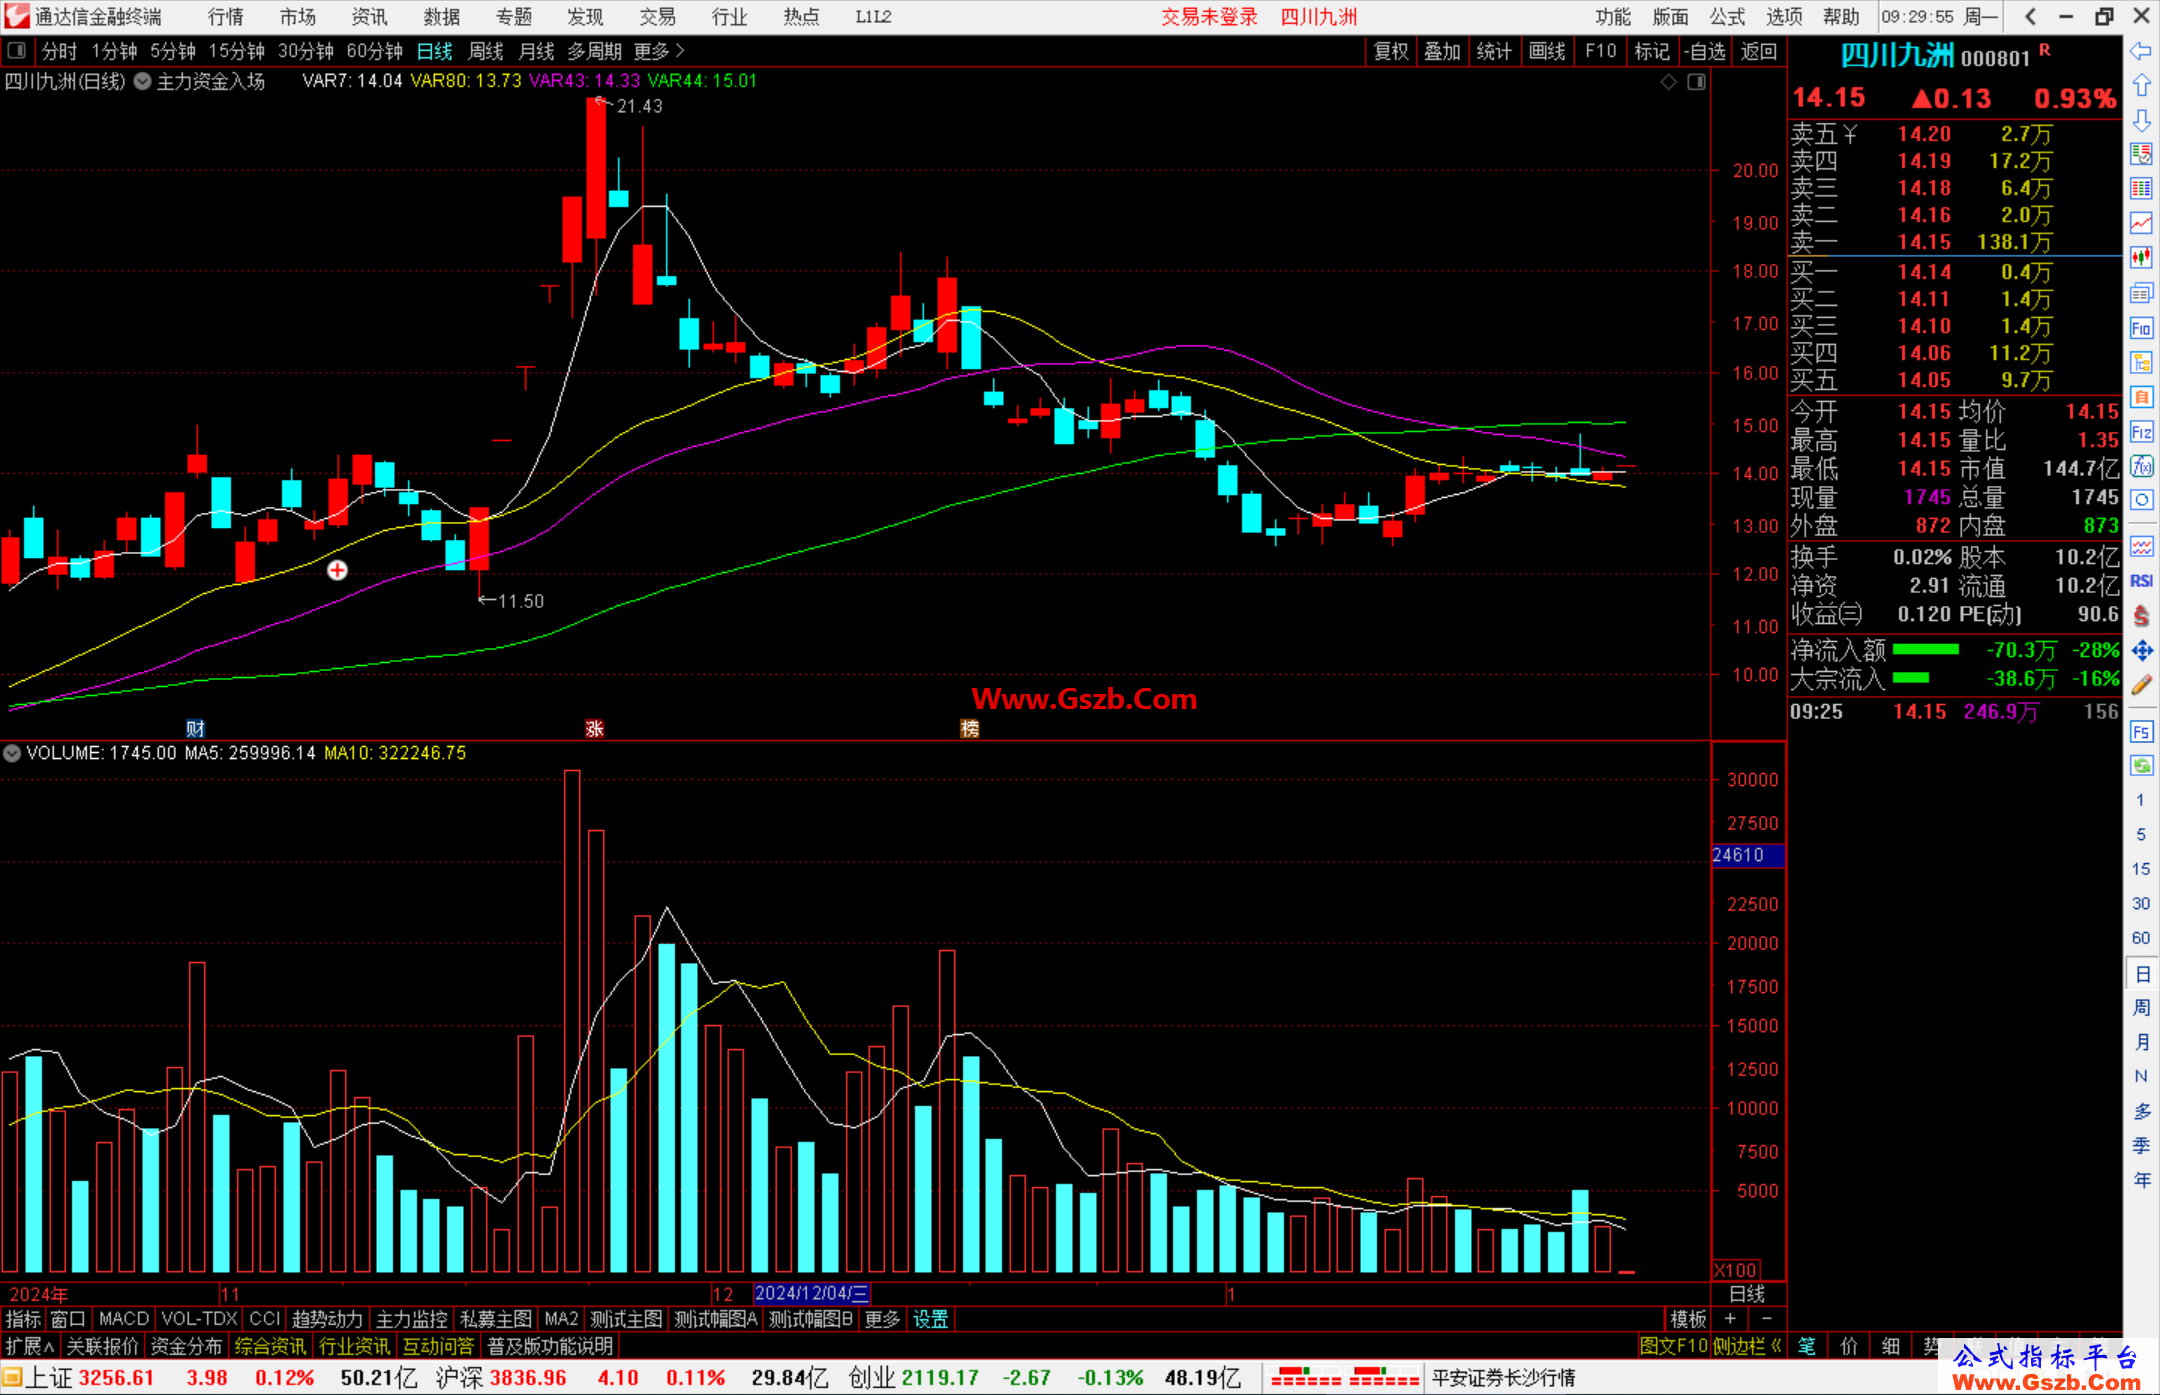Open the 模板 template selector
Viewport: 2160px width, 1395px height.
click(1688, 1319)
